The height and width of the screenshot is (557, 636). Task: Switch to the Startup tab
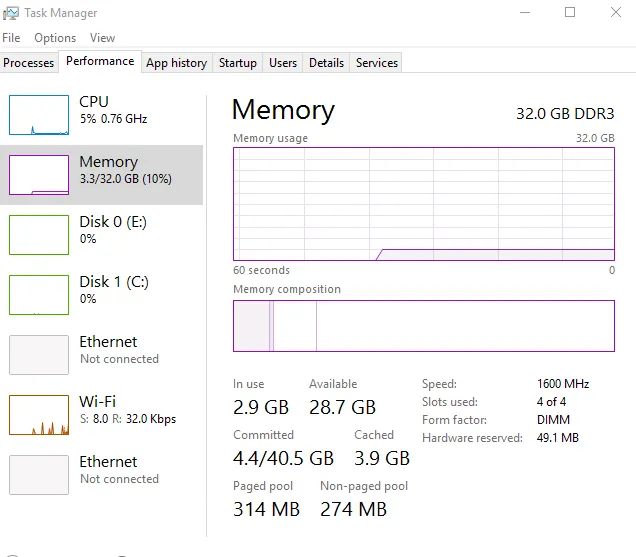[x=238, y=63]
